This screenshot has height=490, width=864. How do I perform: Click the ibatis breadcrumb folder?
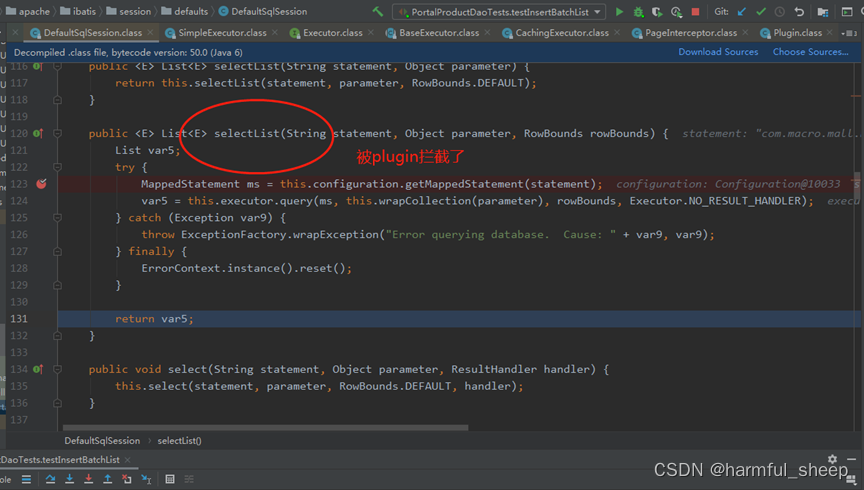coord(78,11)
